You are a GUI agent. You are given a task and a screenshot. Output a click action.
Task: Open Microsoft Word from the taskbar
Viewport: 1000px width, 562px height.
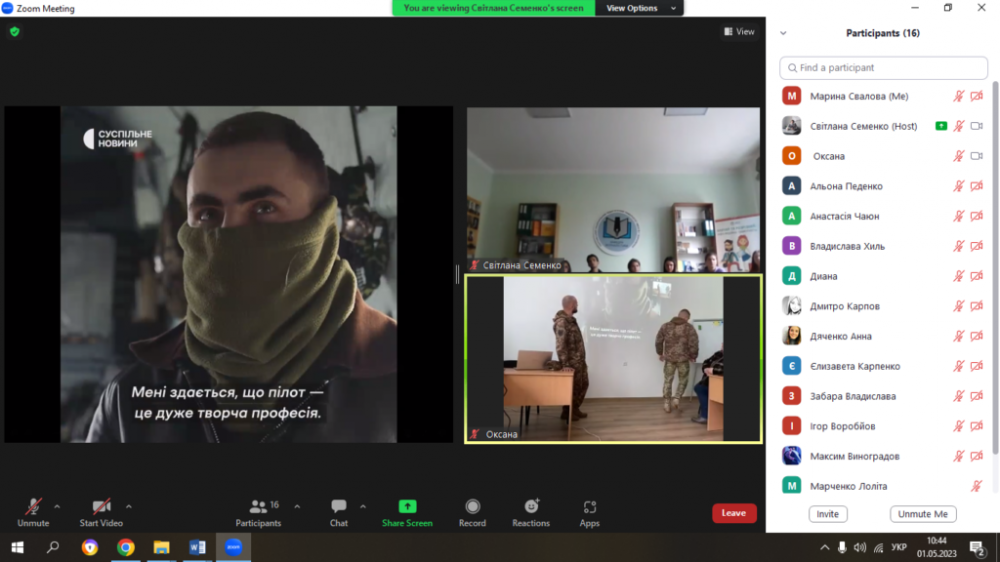coord(197,547)
